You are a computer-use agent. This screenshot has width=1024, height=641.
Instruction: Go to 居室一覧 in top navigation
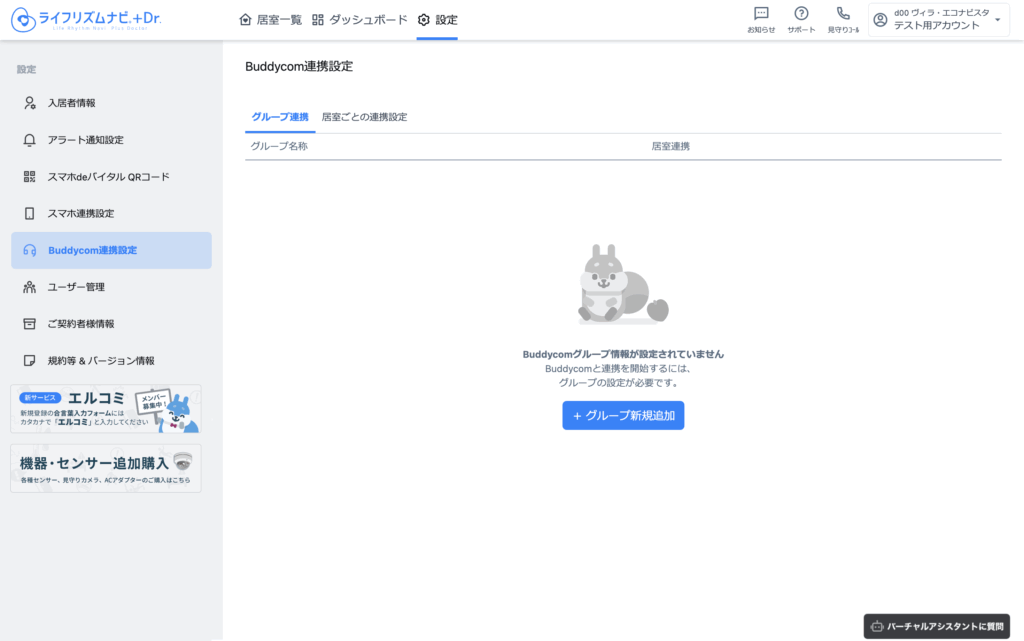tap(270, 20)
